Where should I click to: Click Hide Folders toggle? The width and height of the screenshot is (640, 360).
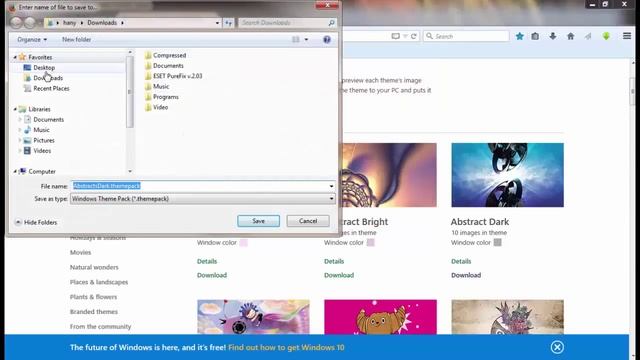36,222
